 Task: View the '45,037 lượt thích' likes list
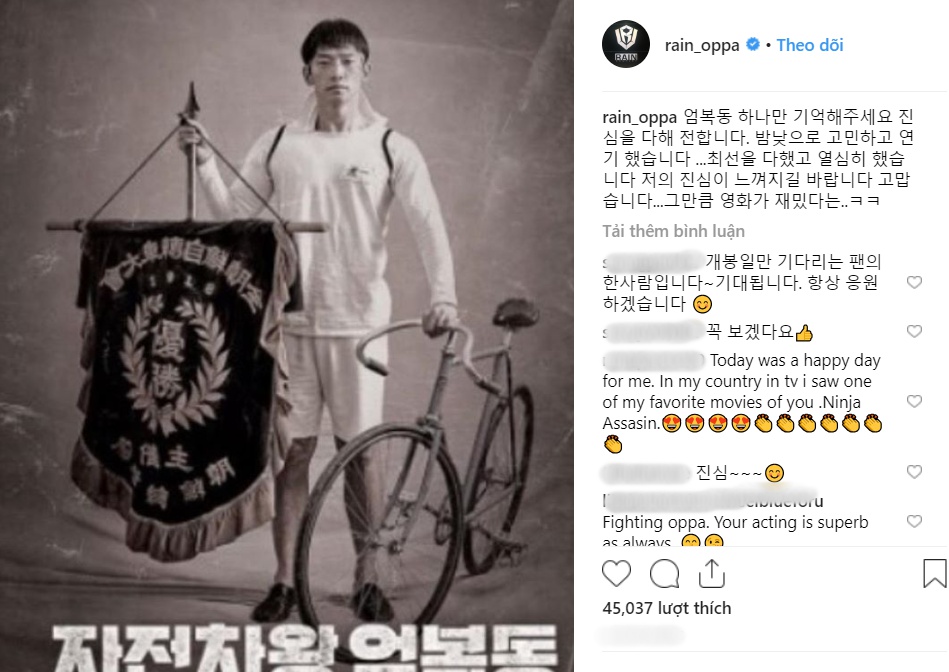667,608
